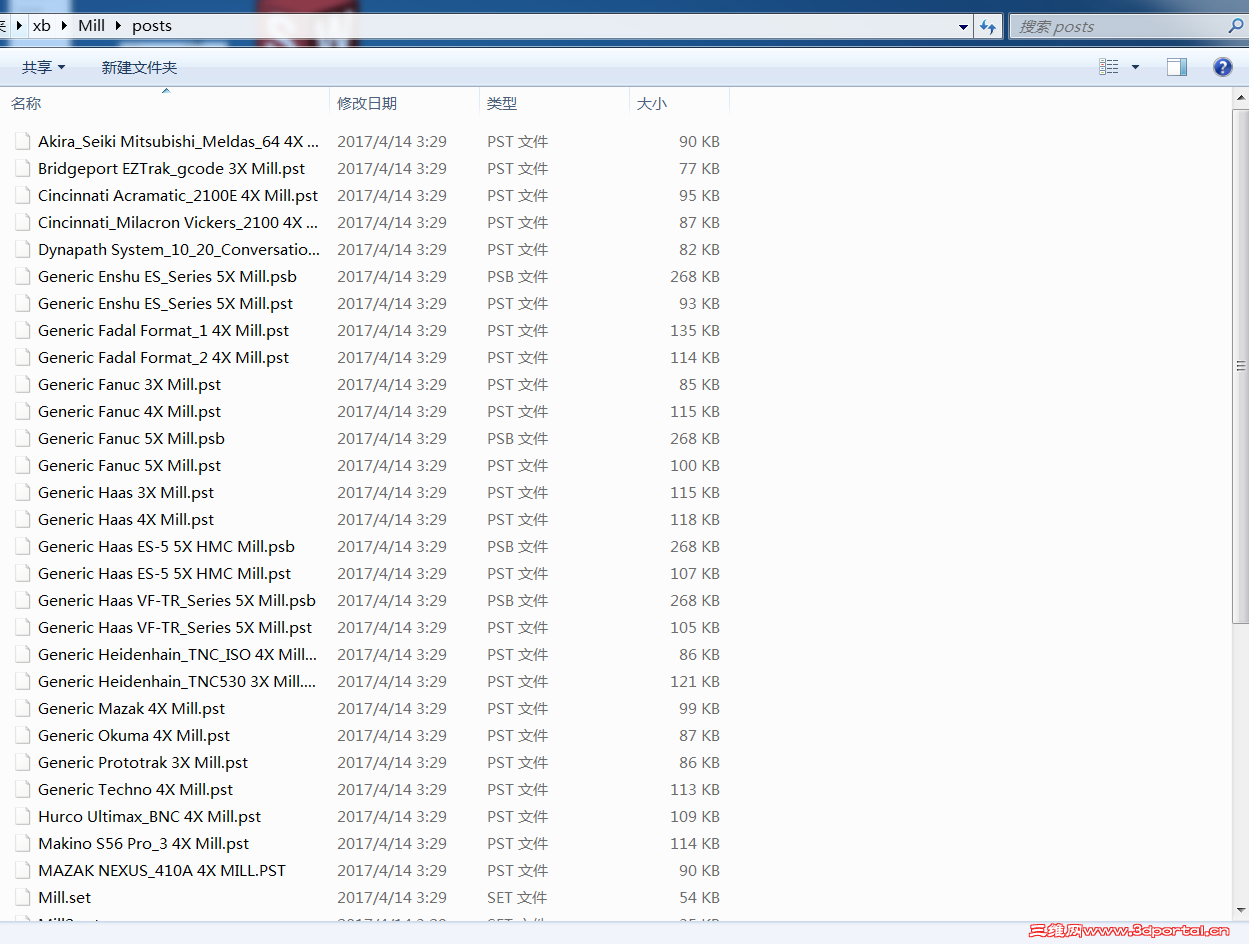Open the 共享 share menu
This screenshot has width=1249, height=944.
[43, 67]
